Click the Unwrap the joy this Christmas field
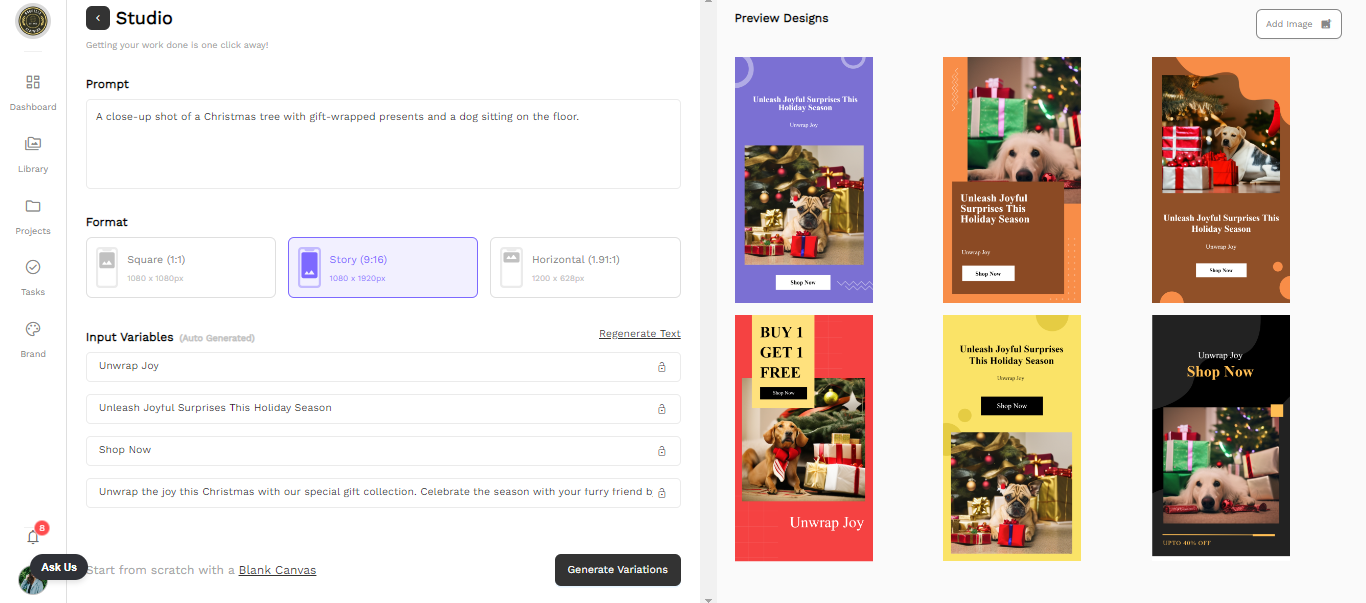Screen dimensions: 1366x603 pos(383,493)
